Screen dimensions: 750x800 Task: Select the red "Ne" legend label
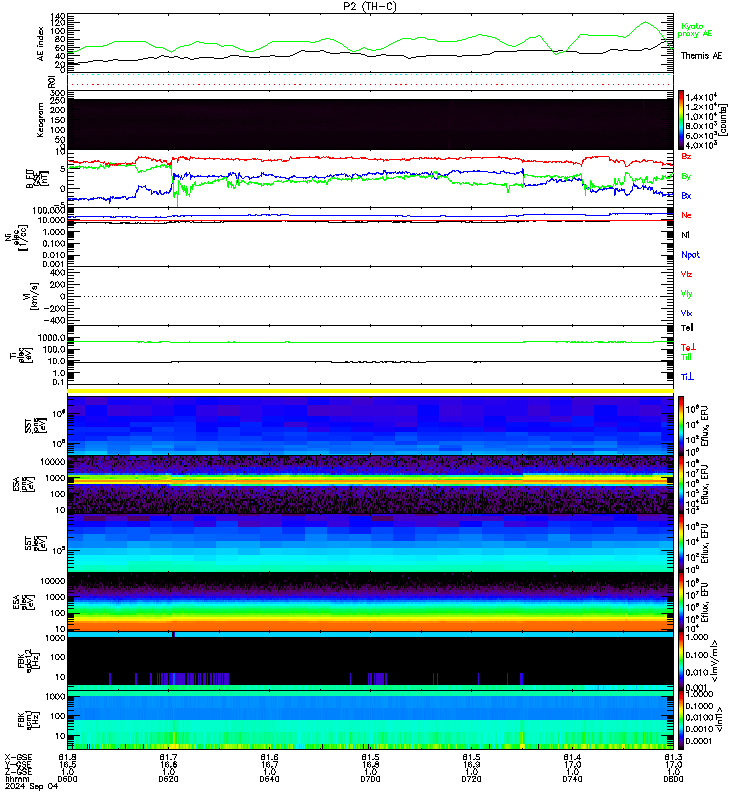coord(686,215)
